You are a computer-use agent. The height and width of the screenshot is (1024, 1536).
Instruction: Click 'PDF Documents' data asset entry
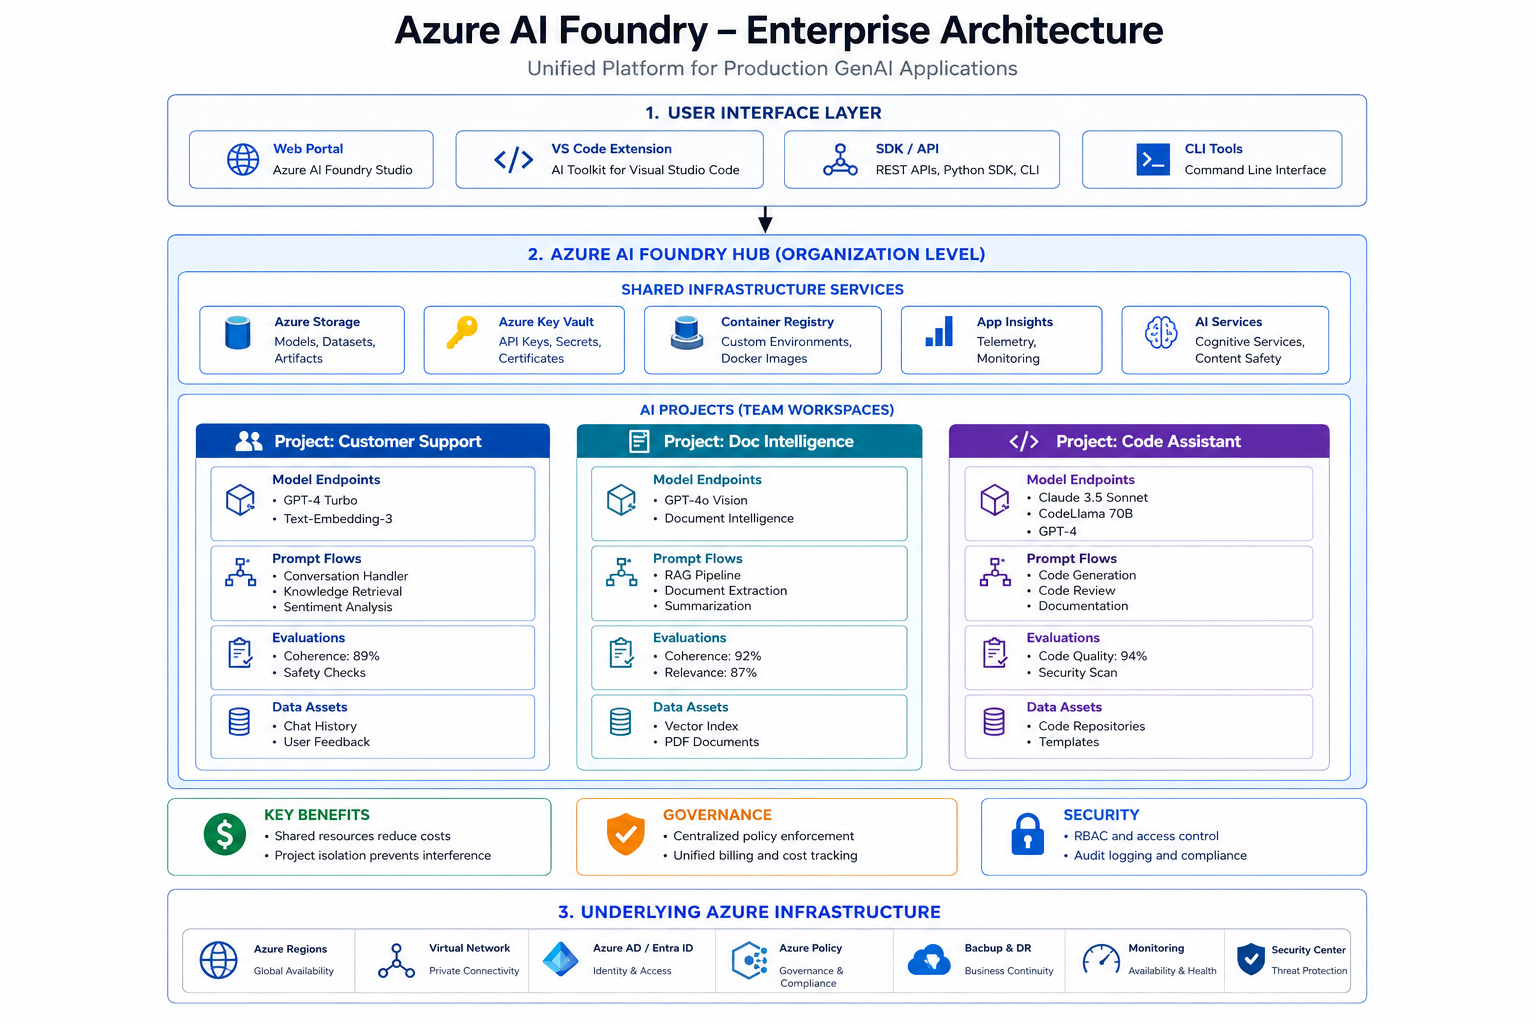712,743
